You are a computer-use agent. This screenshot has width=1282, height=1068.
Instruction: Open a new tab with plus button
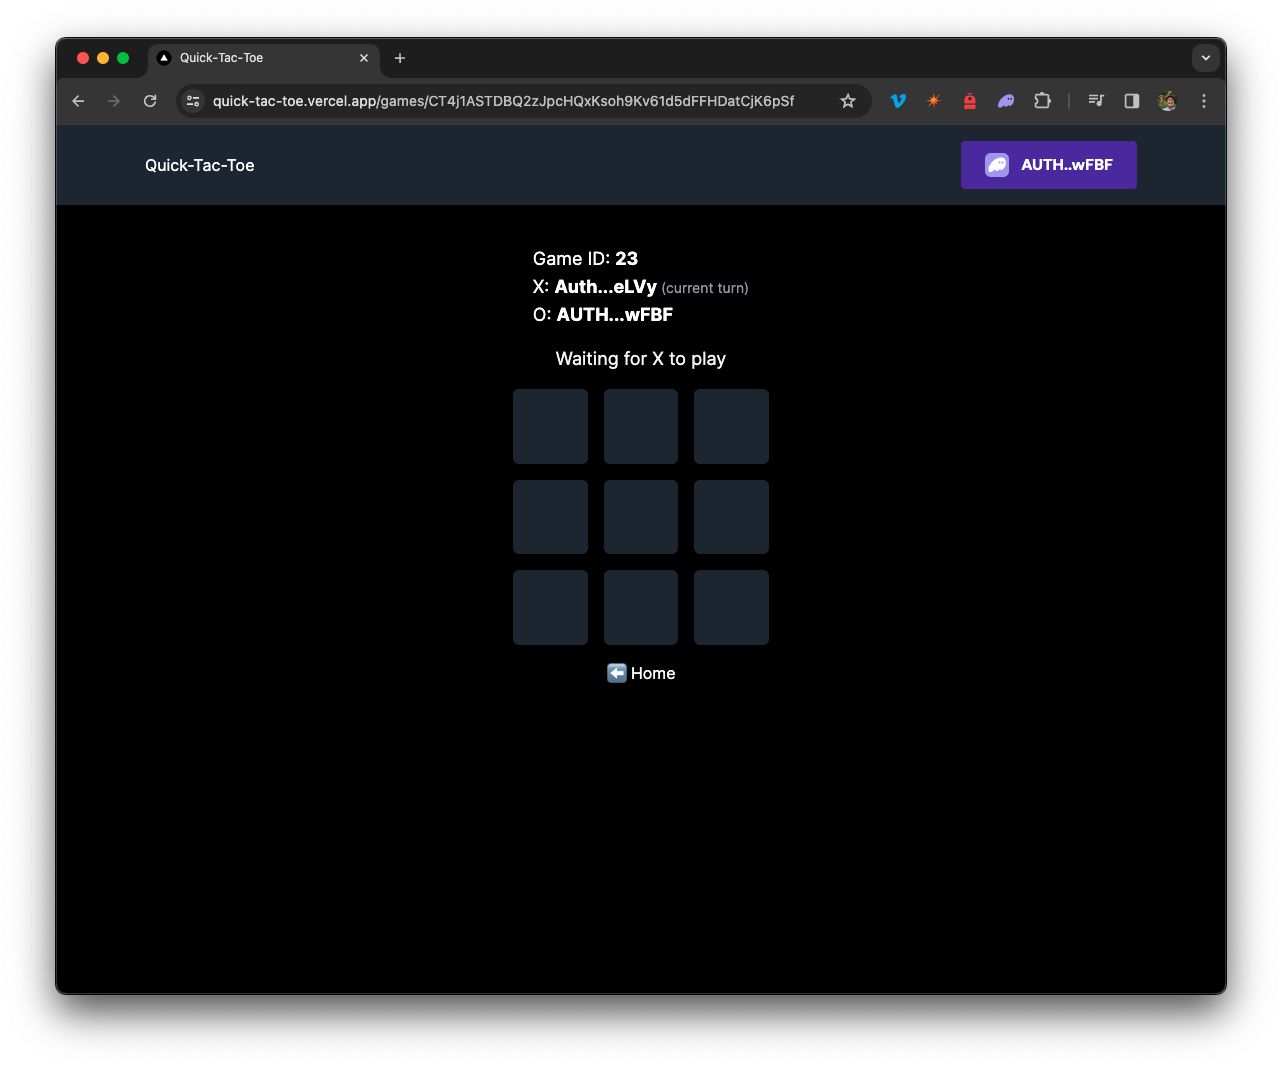pos(400,58)
